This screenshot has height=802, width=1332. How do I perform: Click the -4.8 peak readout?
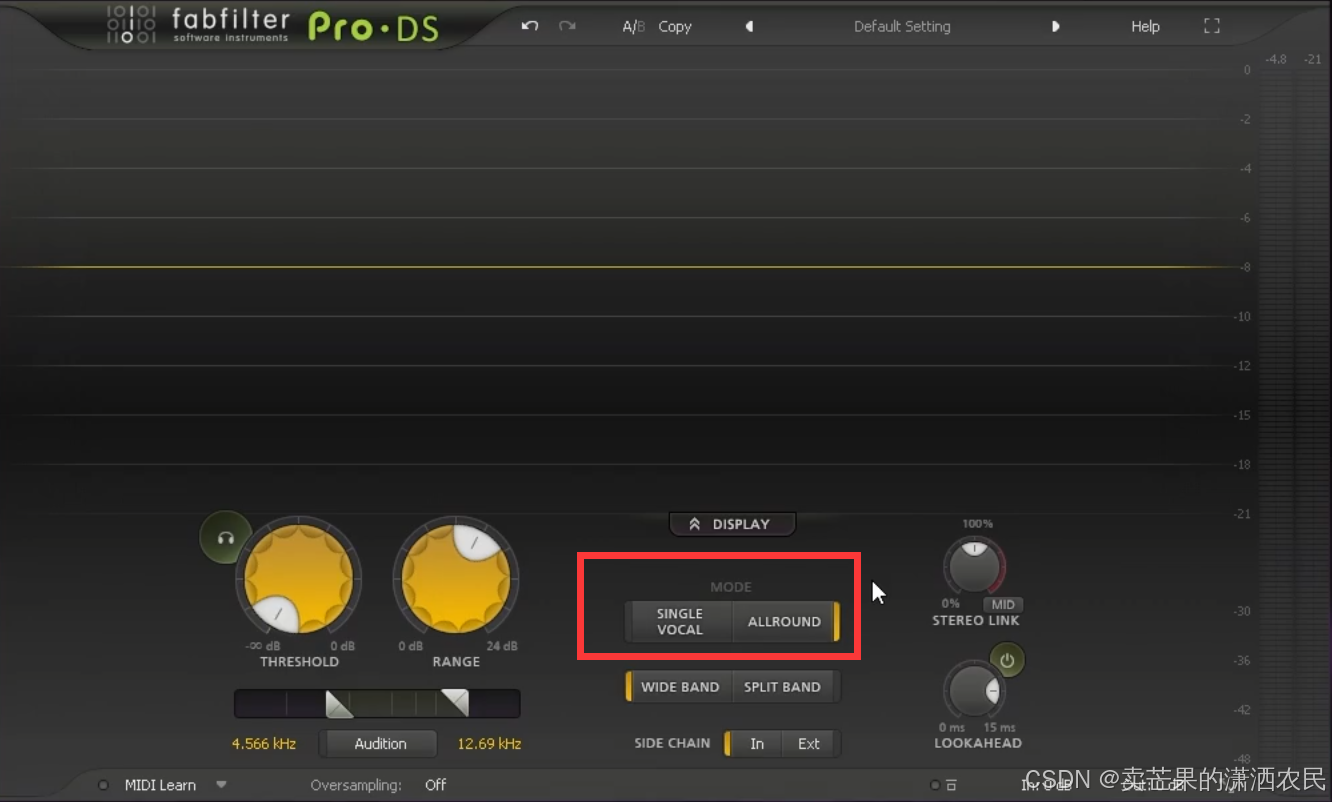[1276, 60]
